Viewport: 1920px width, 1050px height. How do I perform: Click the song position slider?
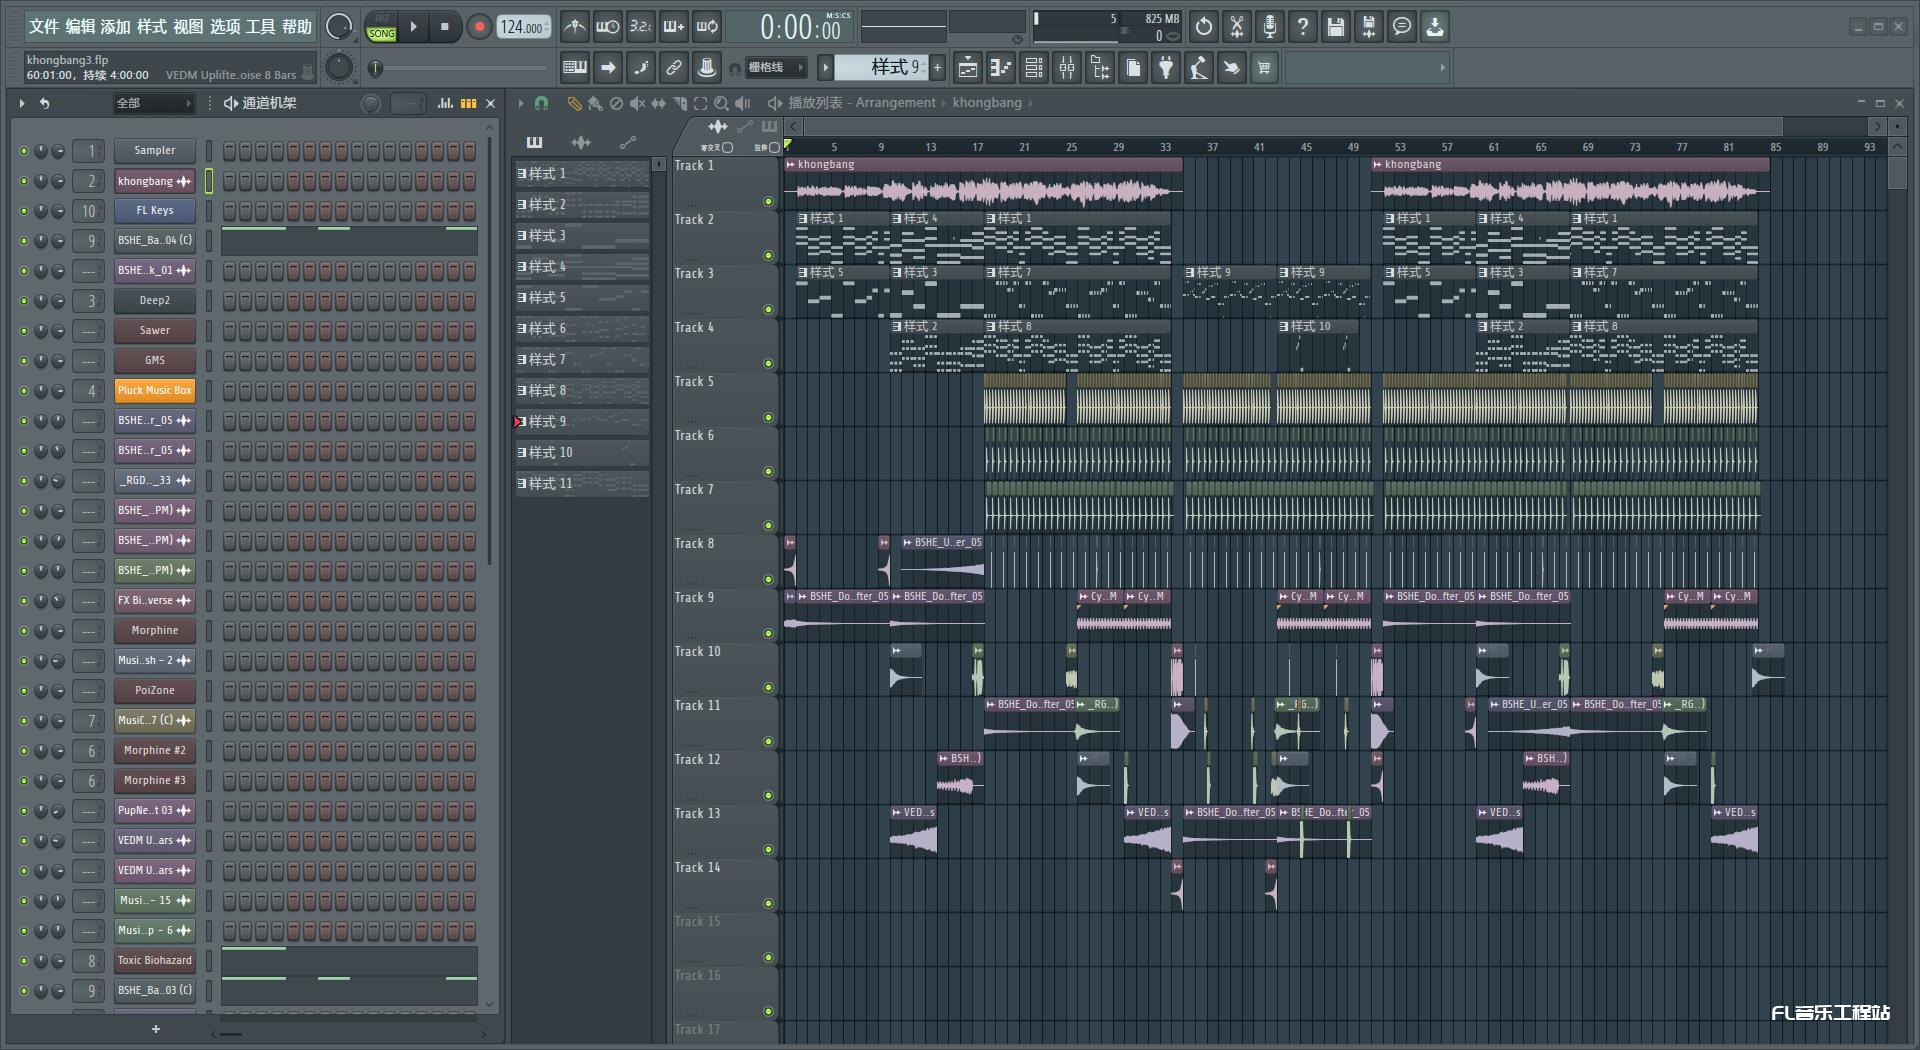point(460,68)
